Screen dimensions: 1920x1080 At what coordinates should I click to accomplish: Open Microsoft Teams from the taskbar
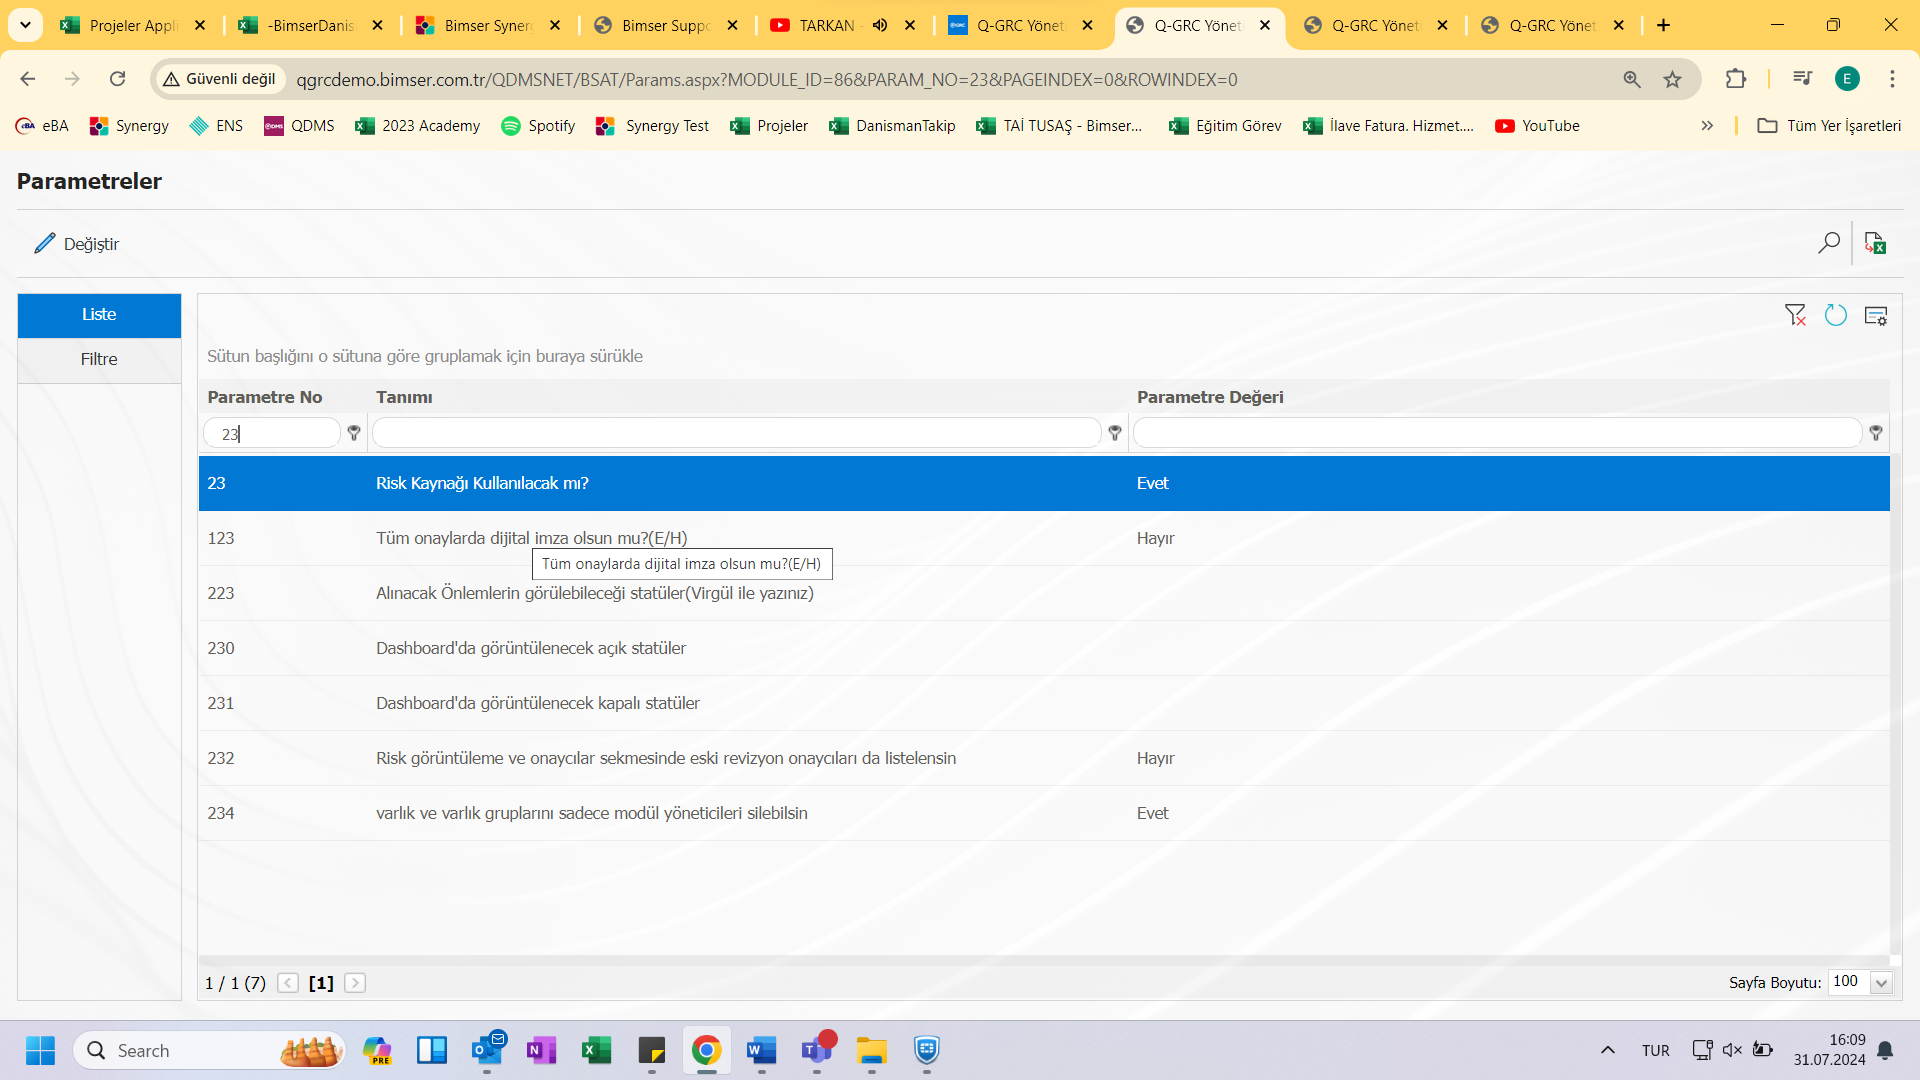[x=817, y=1050]
